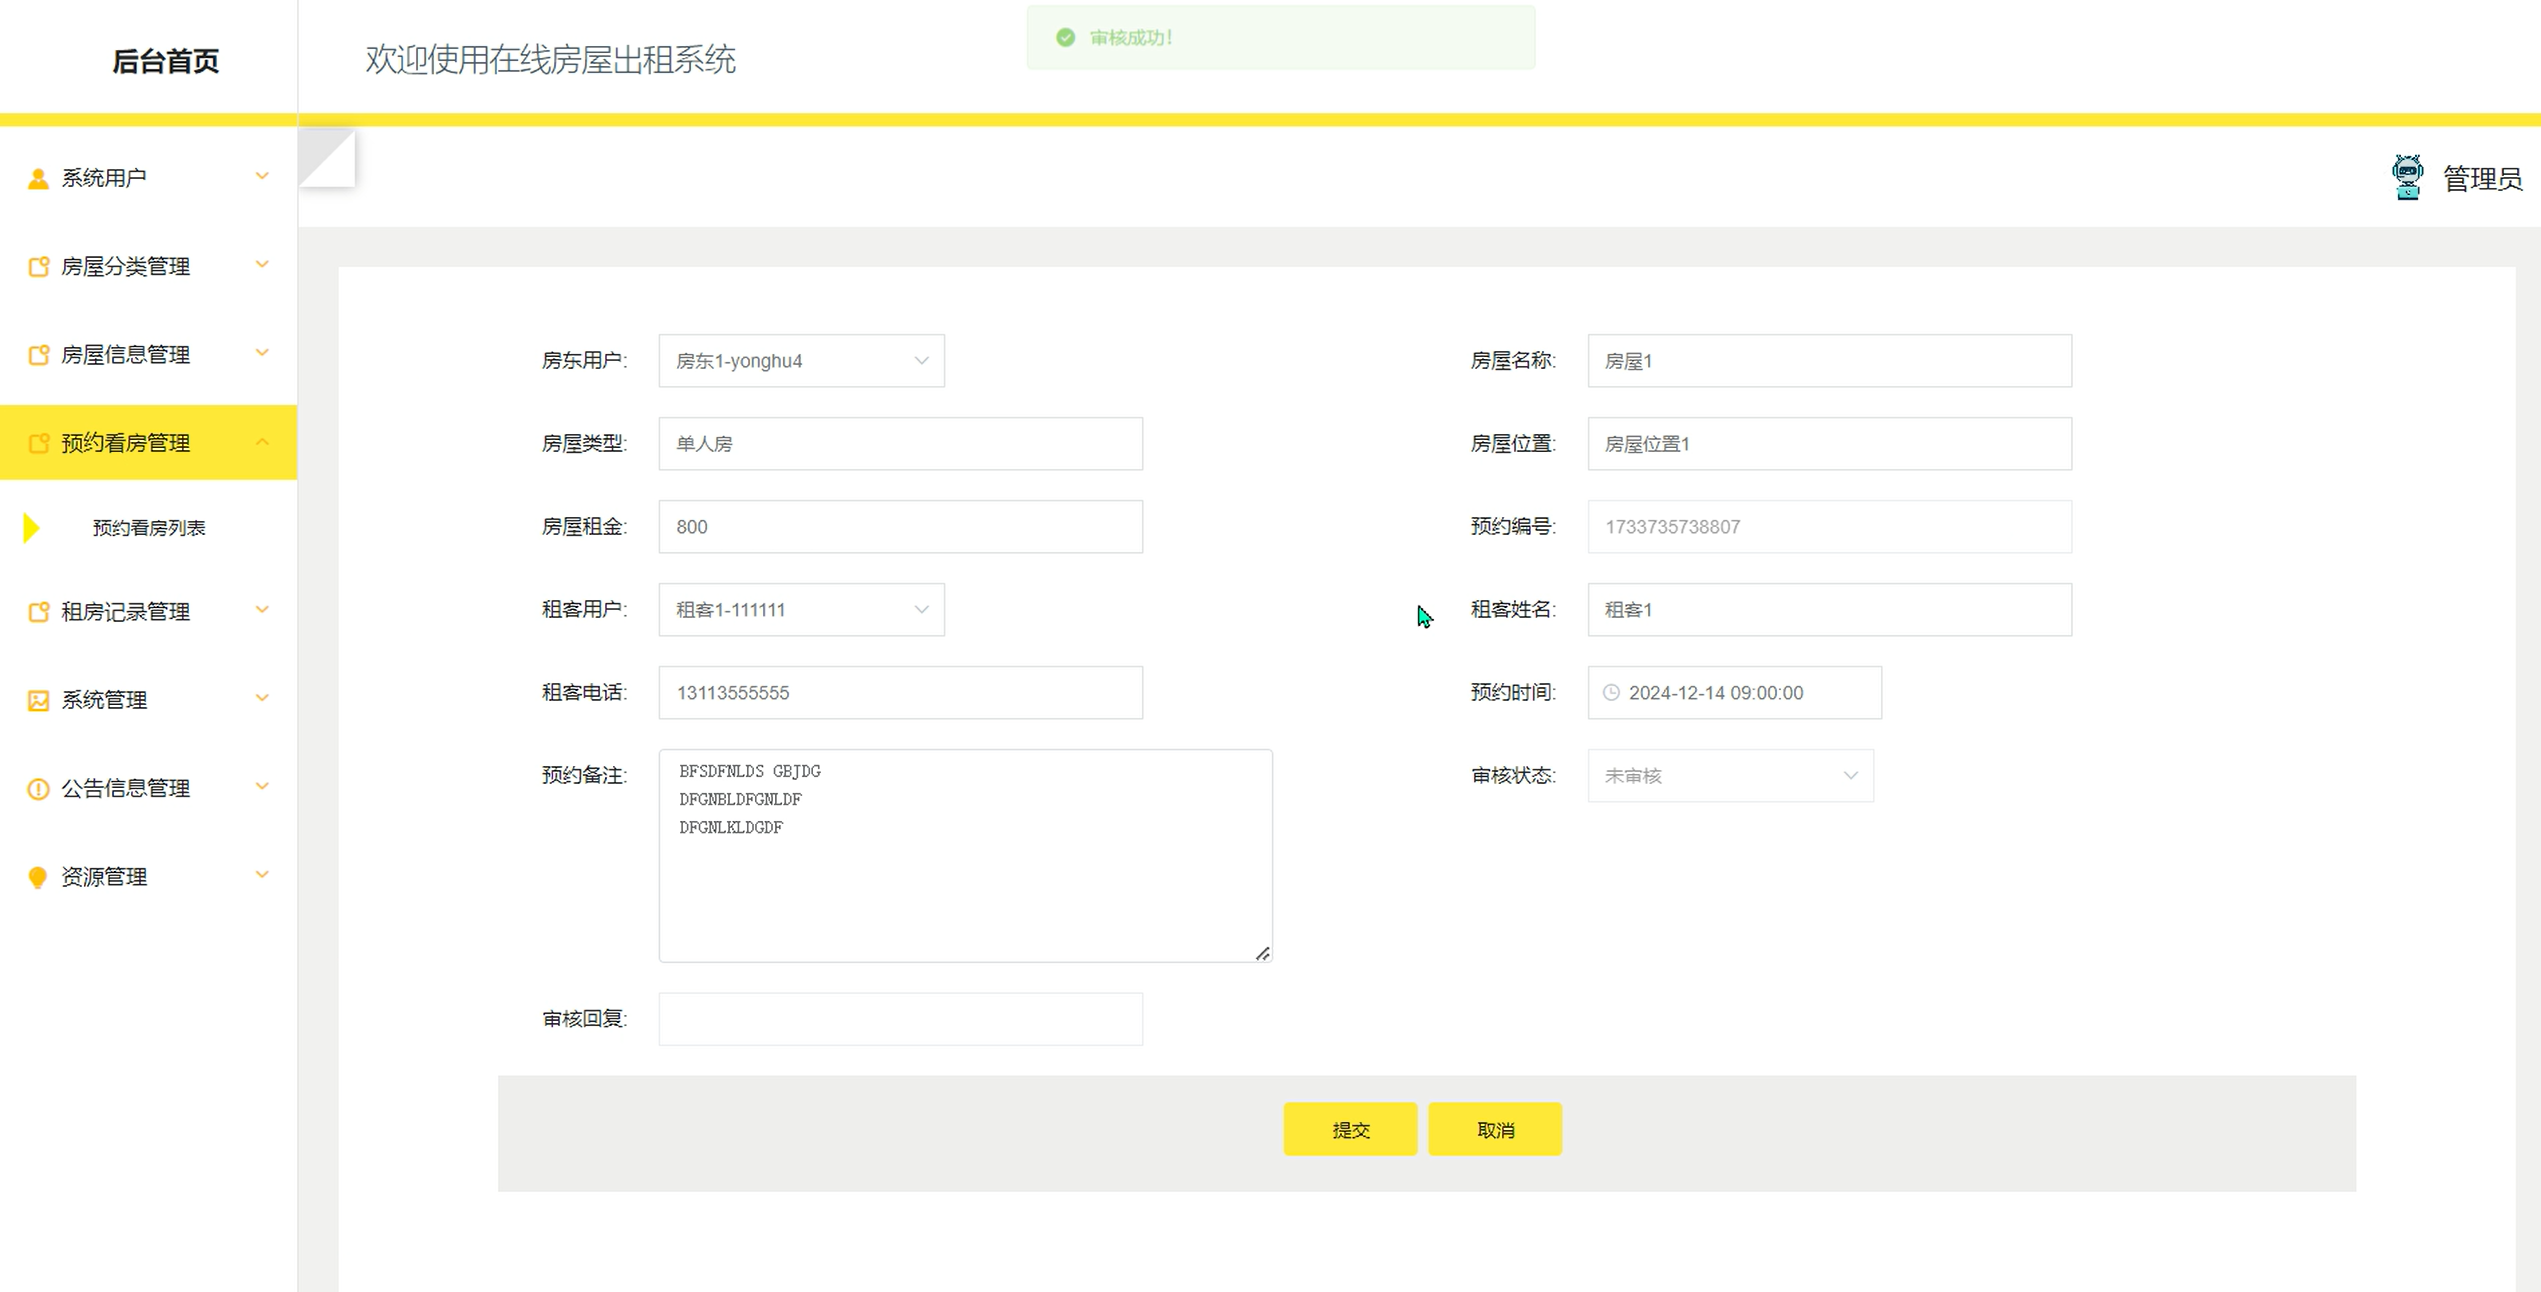Click the 租房记录管理 sidebar icon

tap(38, 612)
